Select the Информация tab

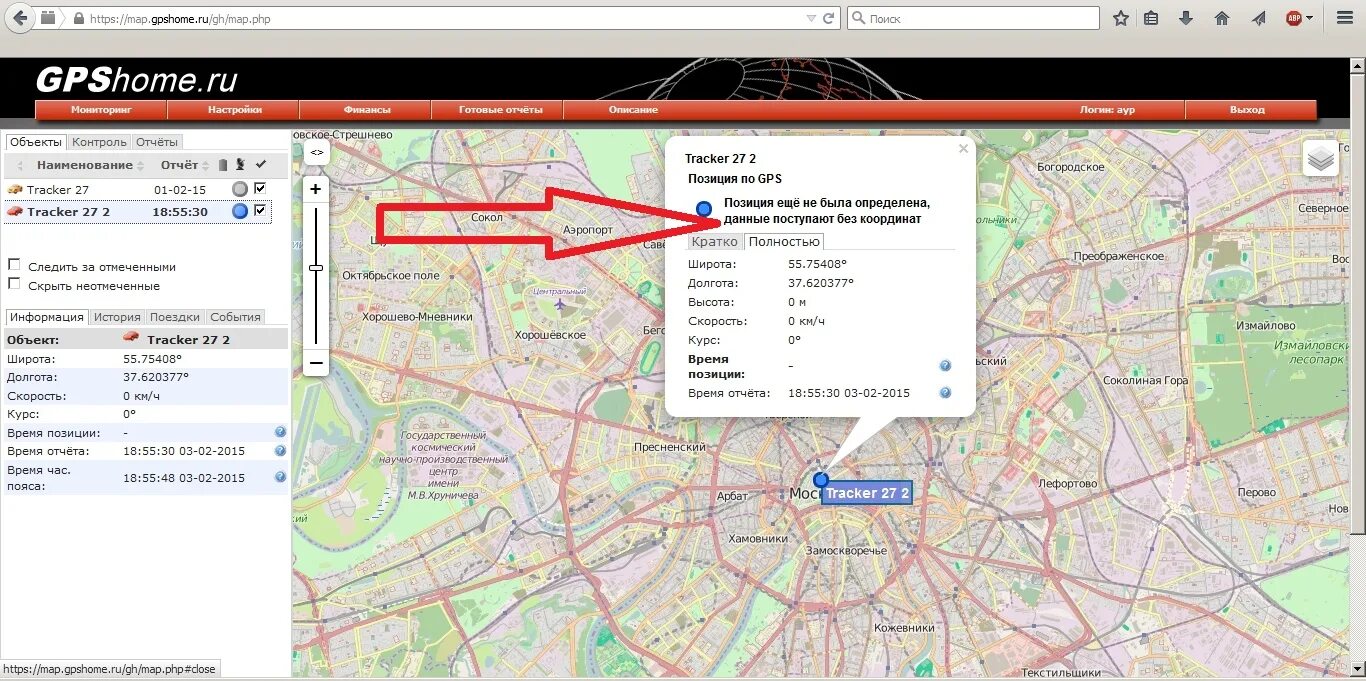click(x=47, y=317)
